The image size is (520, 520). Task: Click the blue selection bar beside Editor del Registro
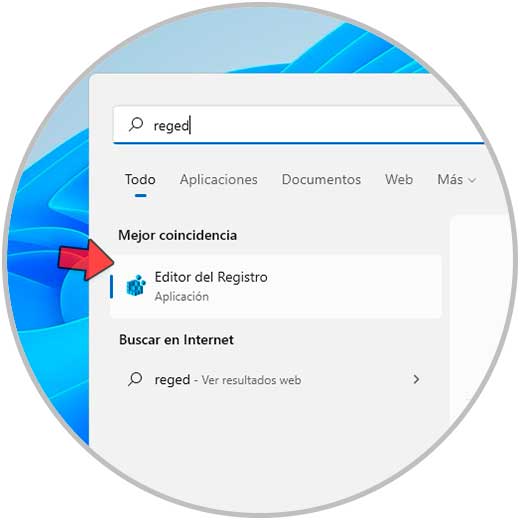pyautogui.click(x=111, y=286)
